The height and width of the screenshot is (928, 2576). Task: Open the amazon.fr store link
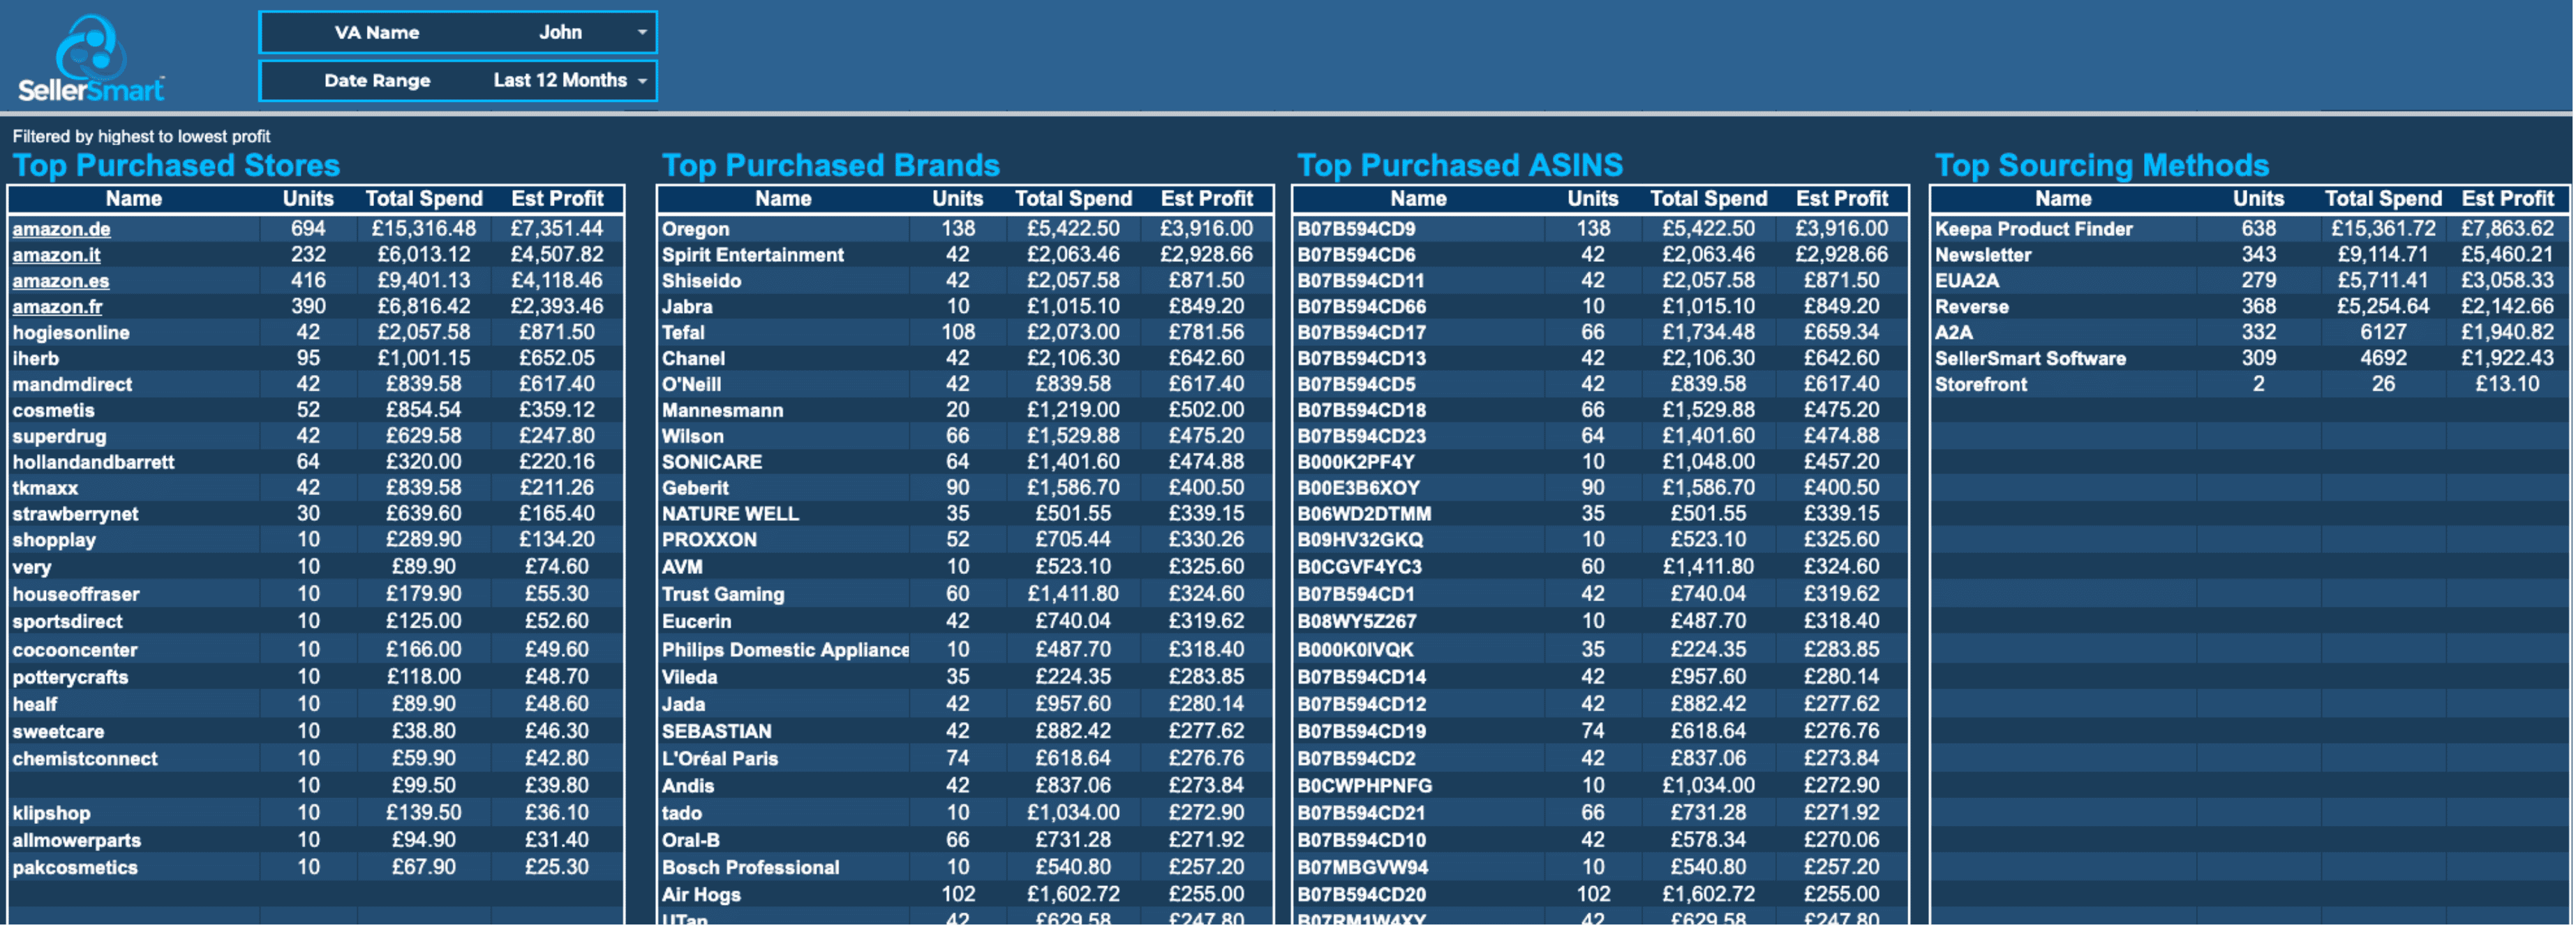point(57,307)
